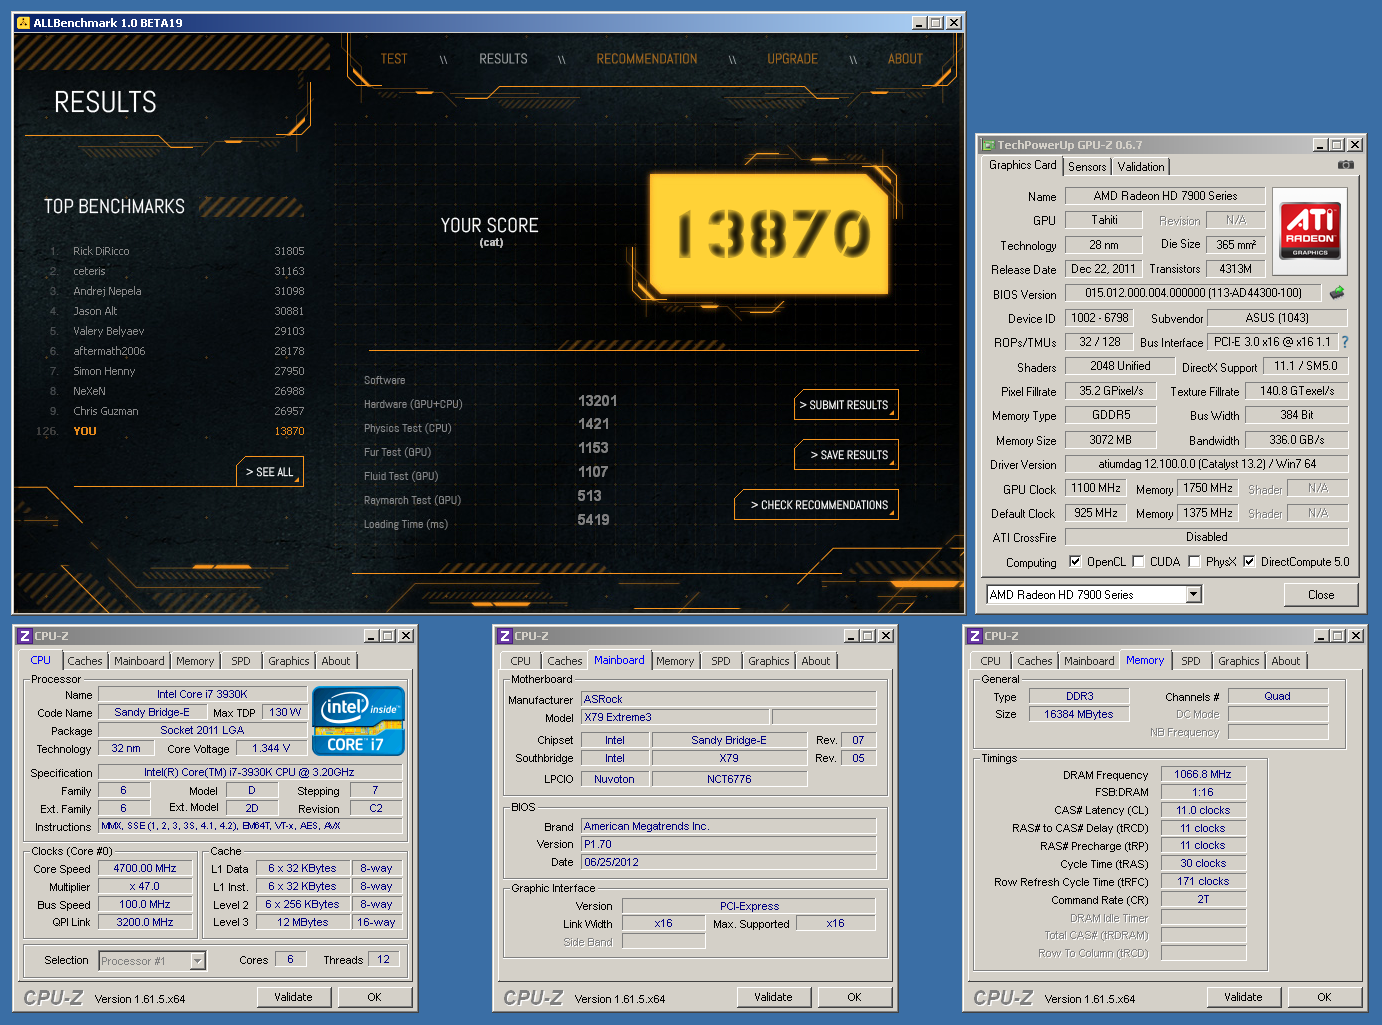Viewport: 1382px width, 1025px height.
Task: Click SEE ALL under top benchmarks
Action: pyautogui.click(x=270, y=472)
